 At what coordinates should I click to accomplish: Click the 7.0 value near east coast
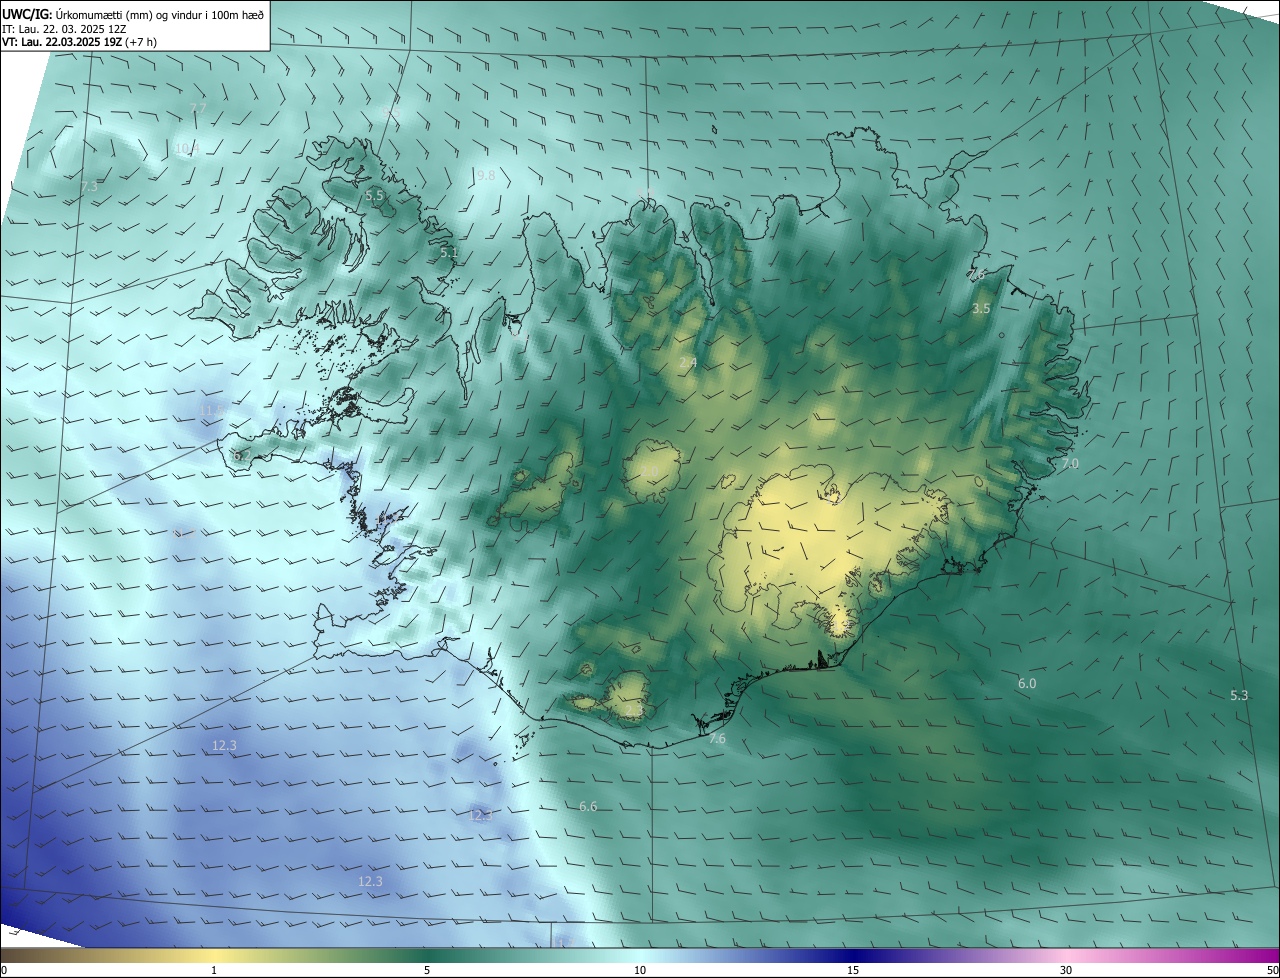[1070, 464]
